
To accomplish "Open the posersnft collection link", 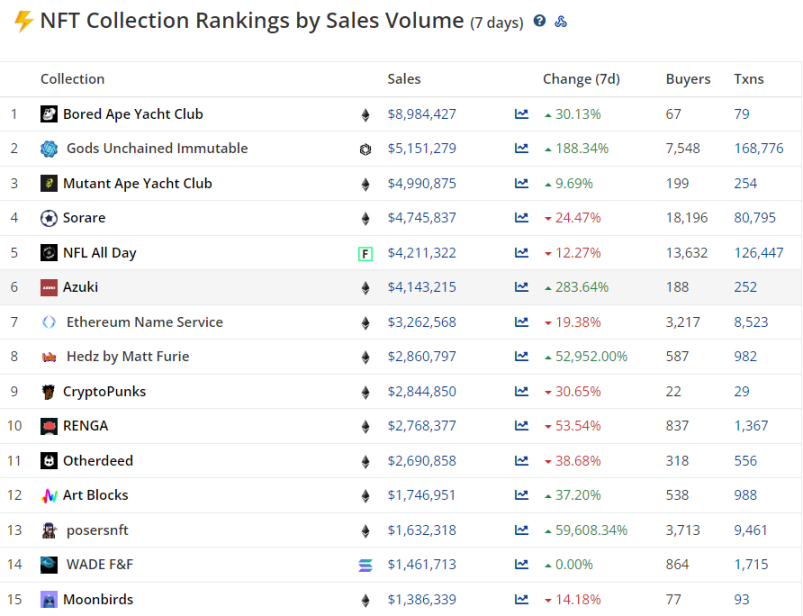I will tap(97, 530).
